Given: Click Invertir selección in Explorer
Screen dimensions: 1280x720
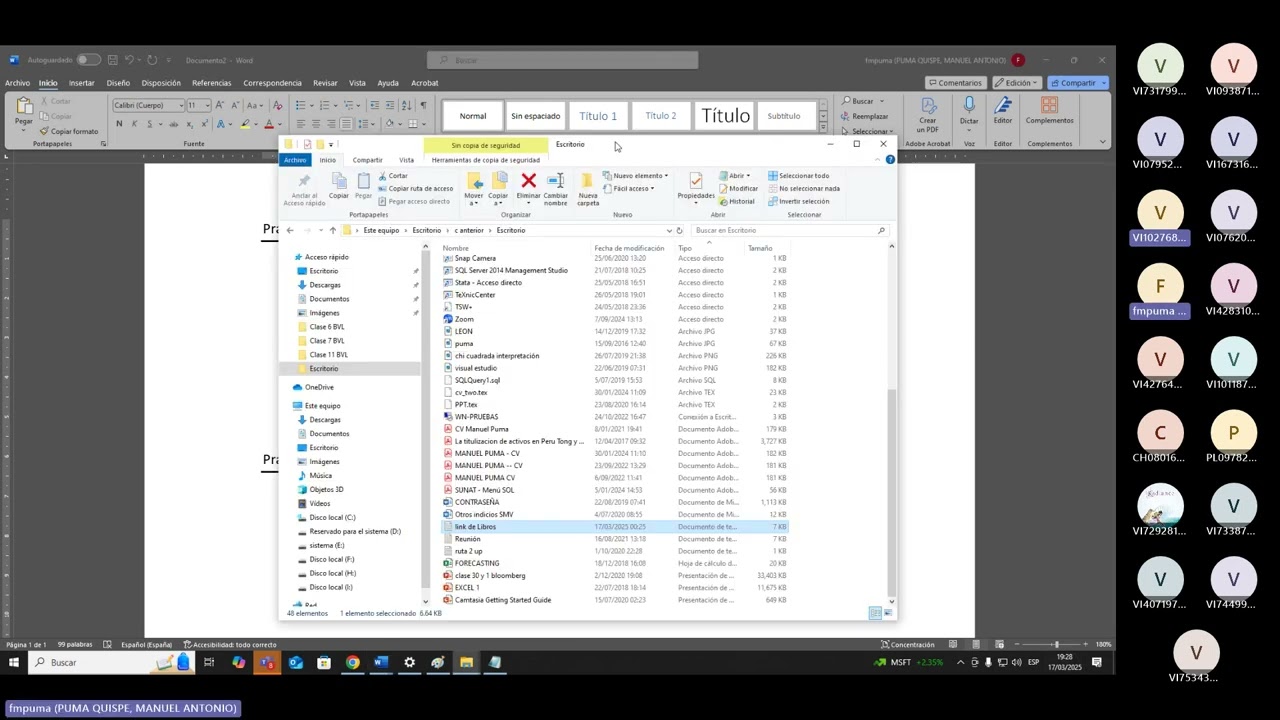Looking at the screenshot, I should click(798, 201).
